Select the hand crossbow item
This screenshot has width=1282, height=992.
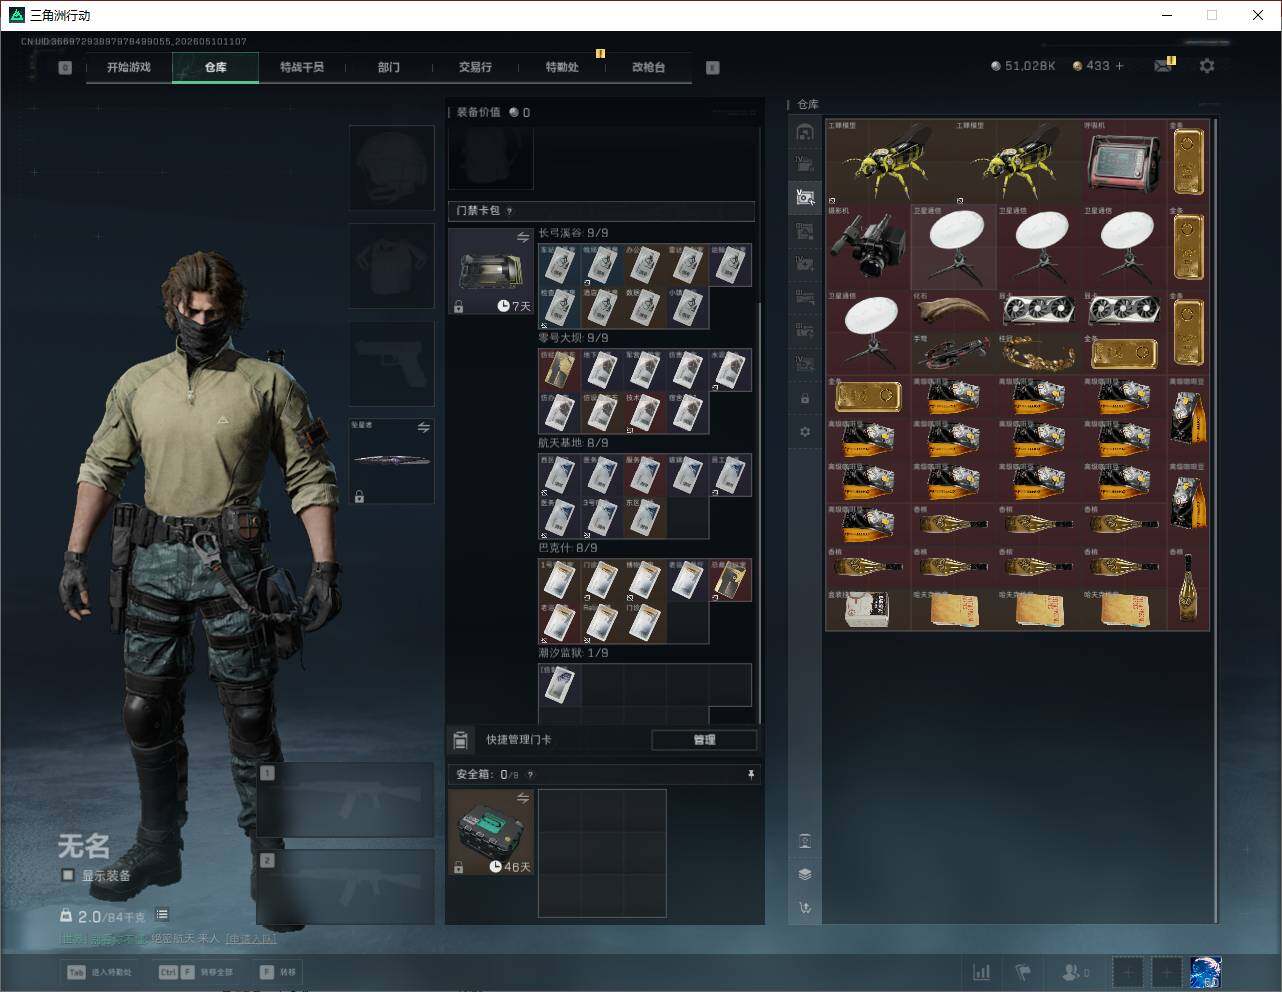(953, 353)
